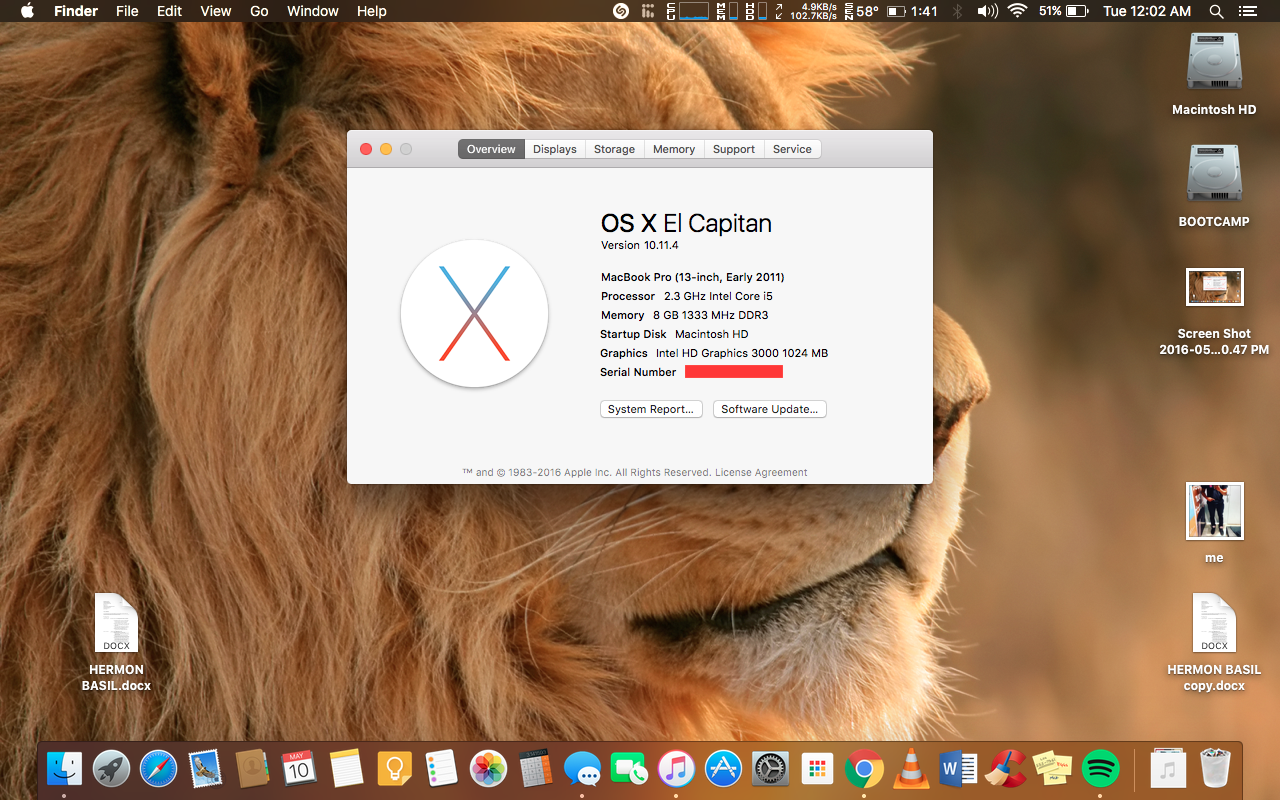Click the date and time clock
This screenshot has width=1280, height=800.
[1147, 11]
